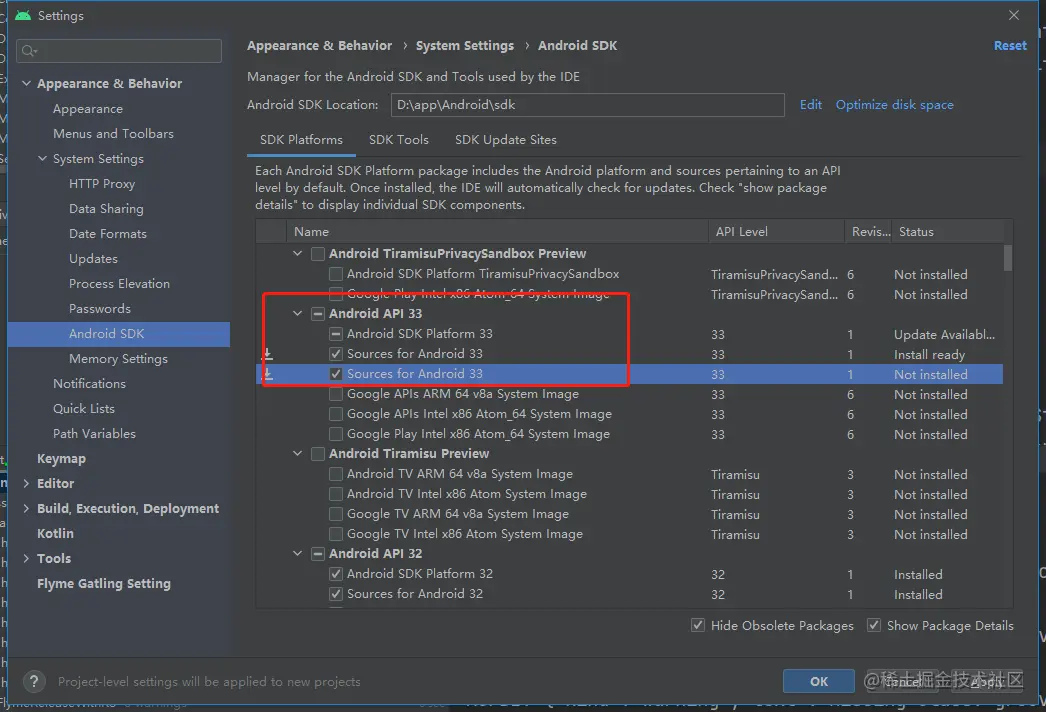Click Edit next to SDK location
The image size is (1046, 712).
pos(811,105)
